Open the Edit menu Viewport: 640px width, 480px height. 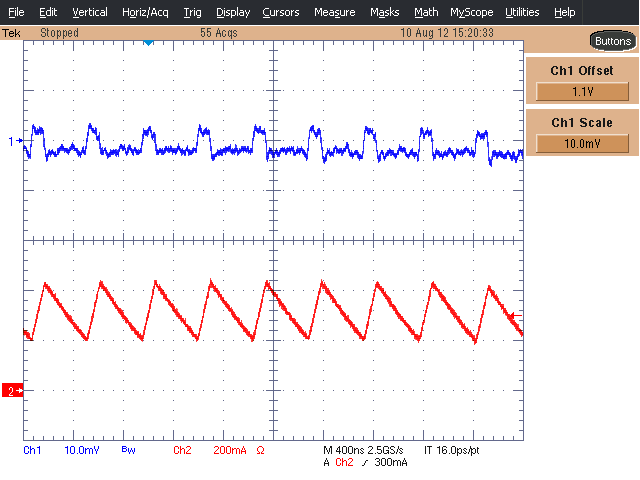48,12
